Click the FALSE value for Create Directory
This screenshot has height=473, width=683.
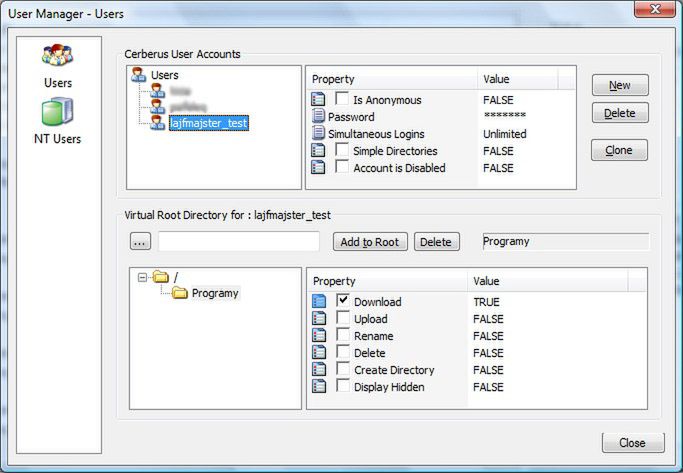click(488, 370)
